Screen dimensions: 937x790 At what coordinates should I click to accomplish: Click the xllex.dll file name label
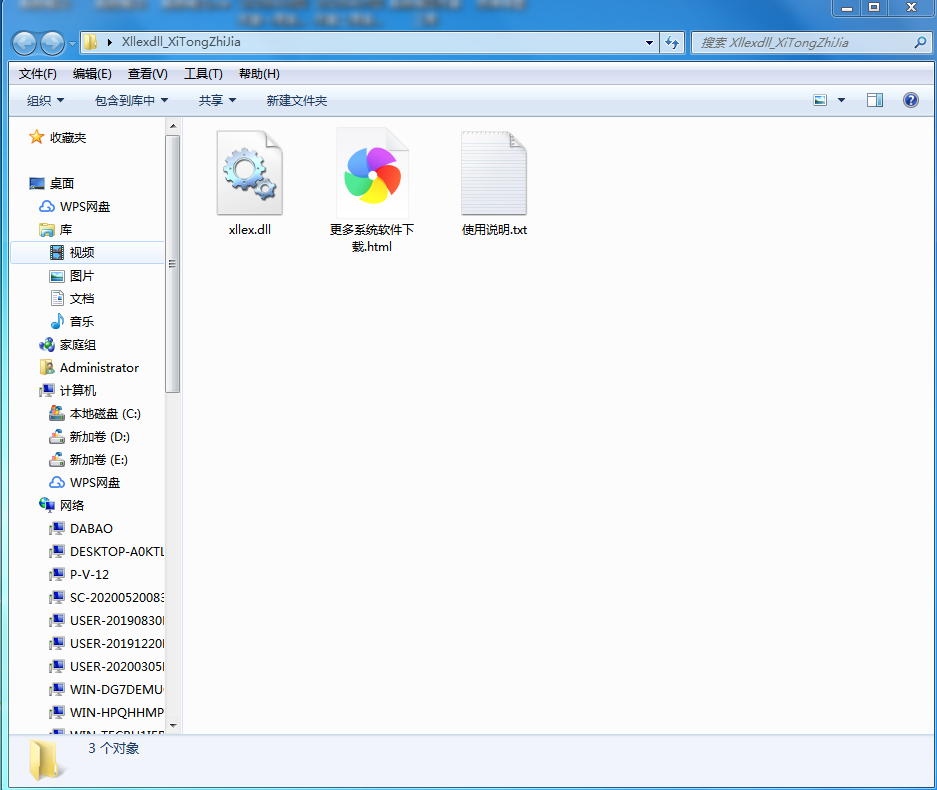[250, 229]
